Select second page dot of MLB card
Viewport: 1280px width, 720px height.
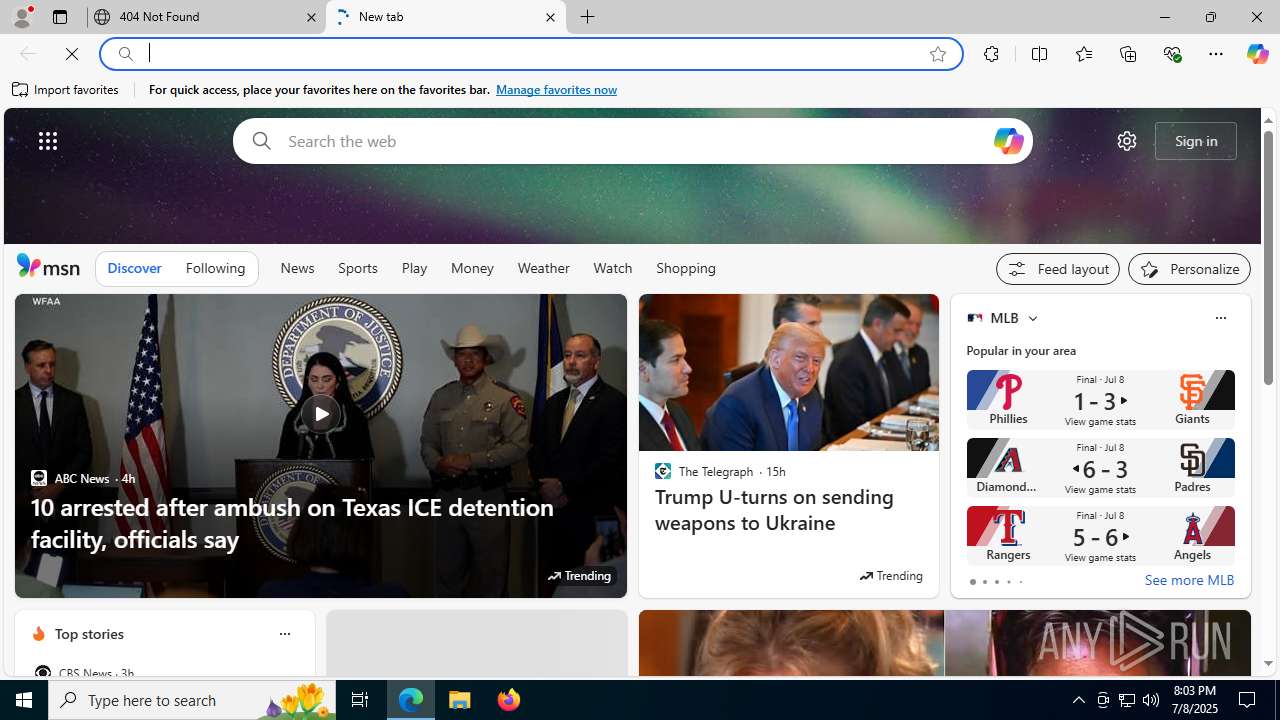pyautogui.click(x=984, y=582)
